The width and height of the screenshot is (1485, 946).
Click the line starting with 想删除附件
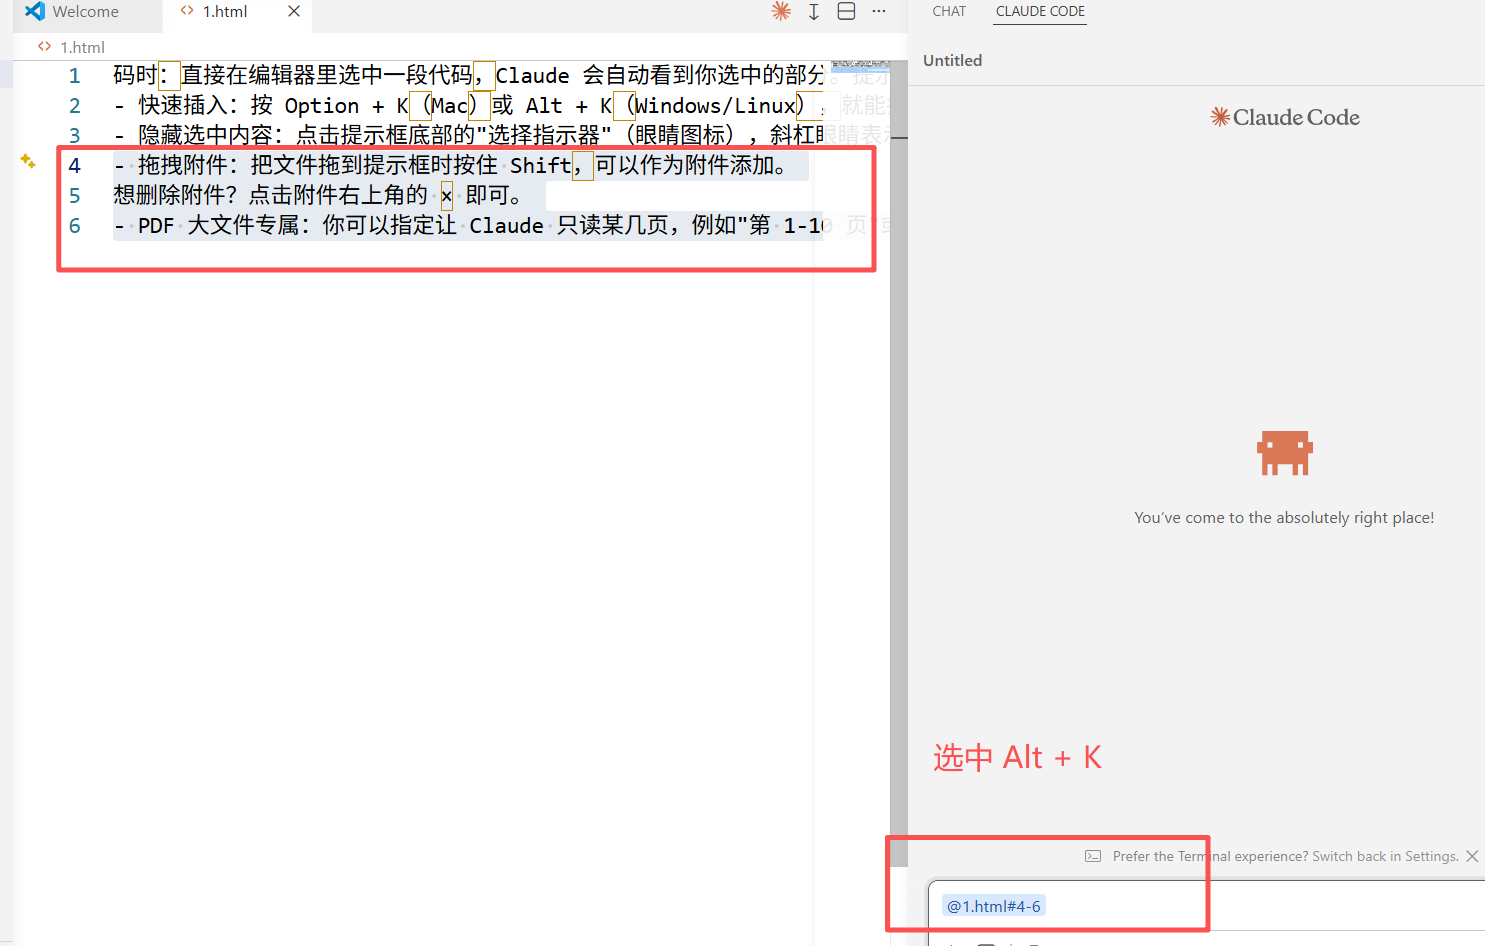pos(317,196)
